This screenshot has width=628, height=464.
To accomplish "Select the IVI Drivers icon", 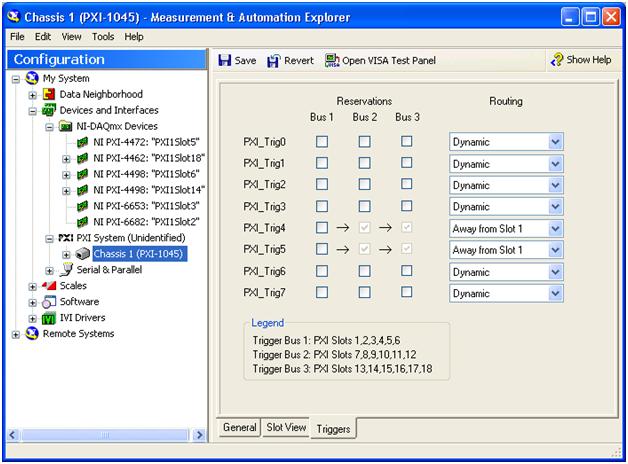I will coord(49,318).
